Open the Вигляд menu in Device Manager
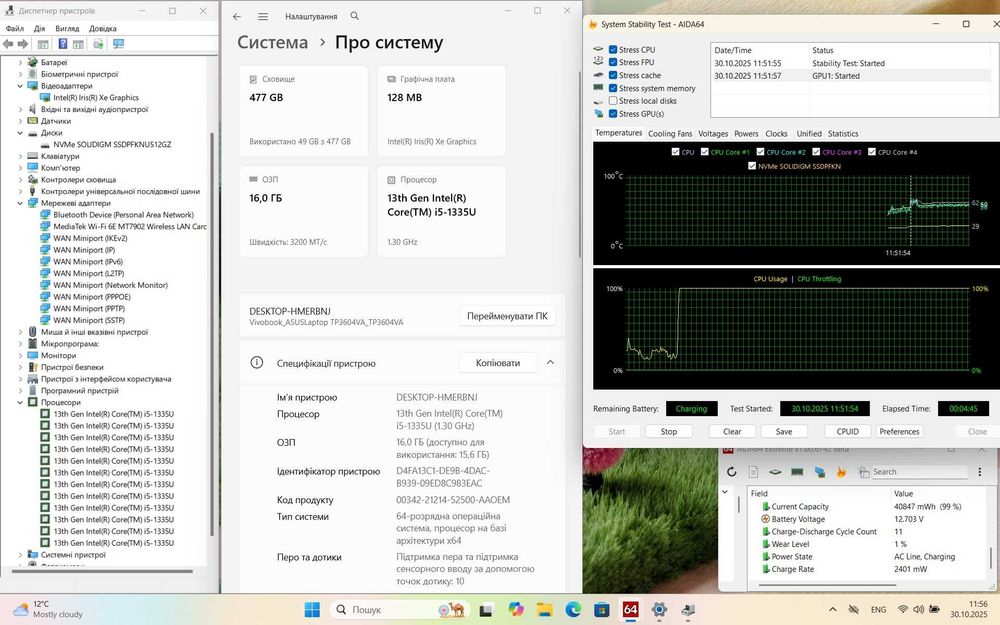Viewport: 1000px width, 625px height. [x=67, y=29]
